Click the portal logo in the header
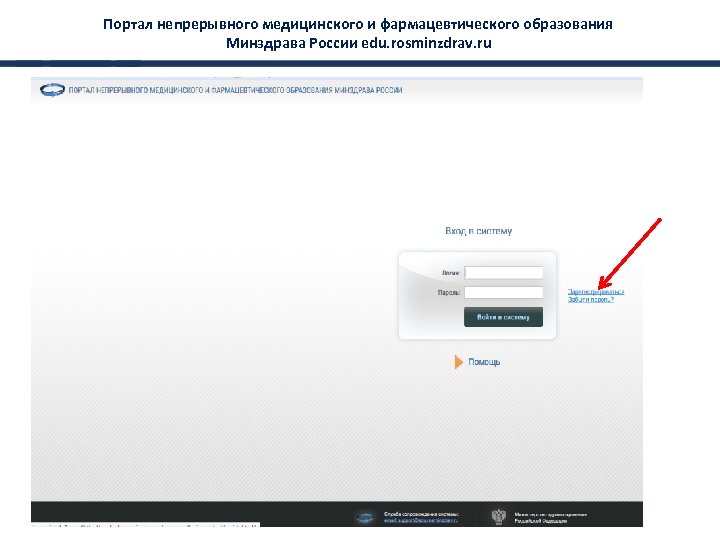Screen dimensions: 720x540 click(x=52, y=90)
